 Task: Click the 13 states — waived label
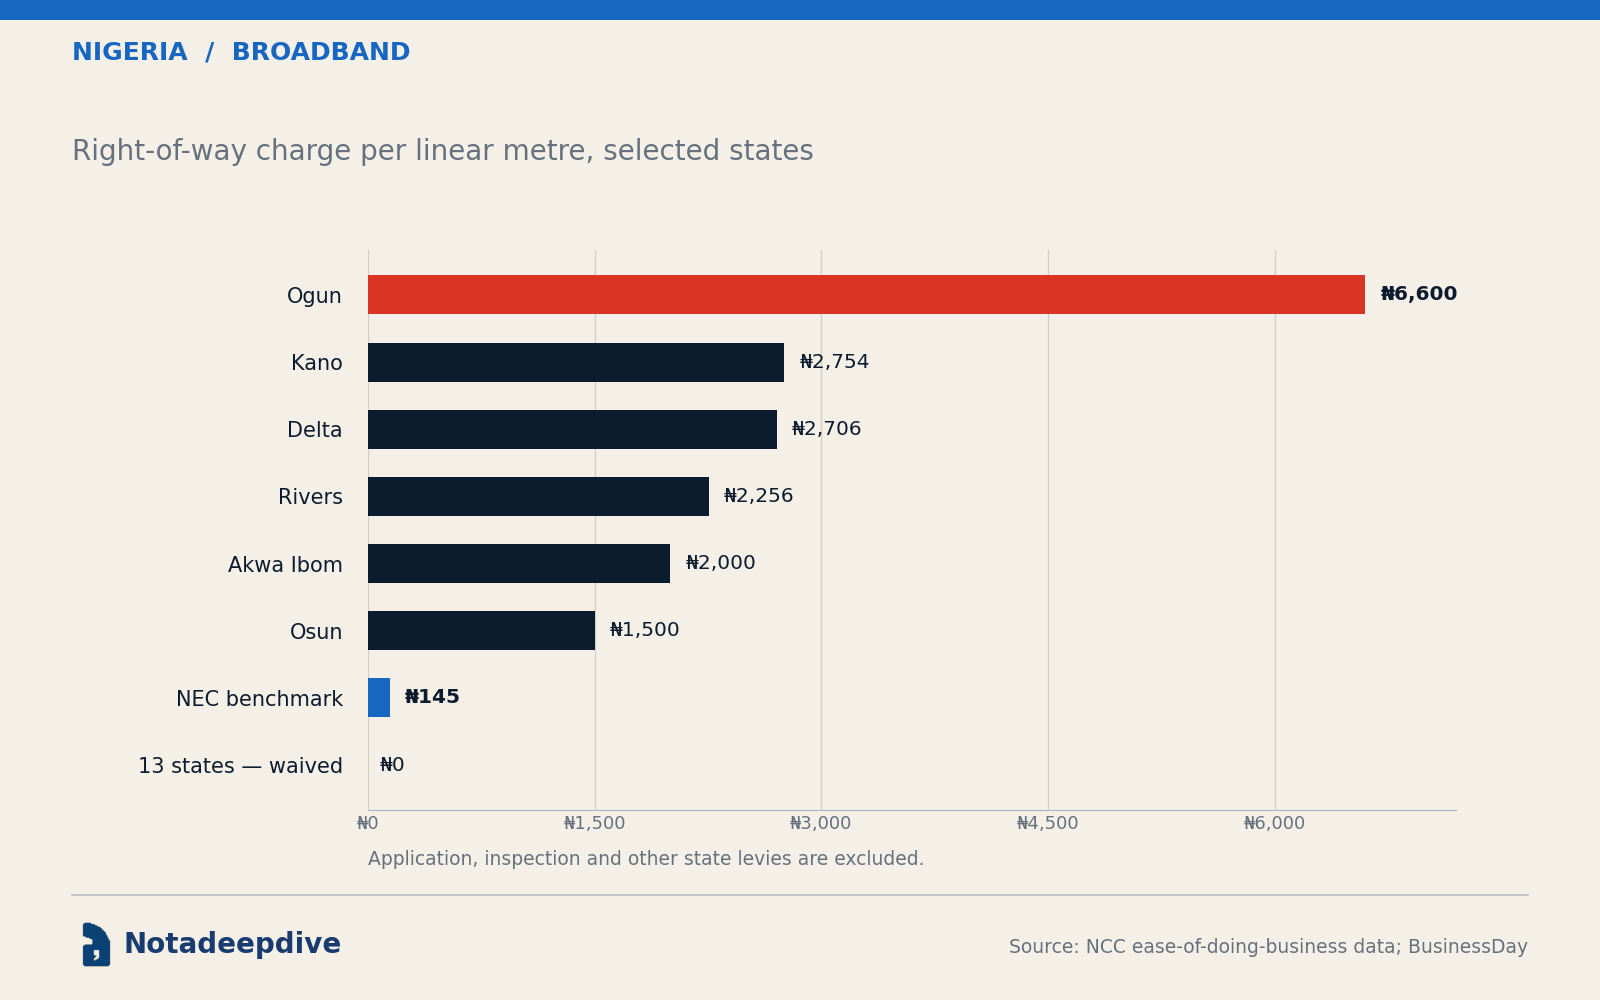[240, 766]
